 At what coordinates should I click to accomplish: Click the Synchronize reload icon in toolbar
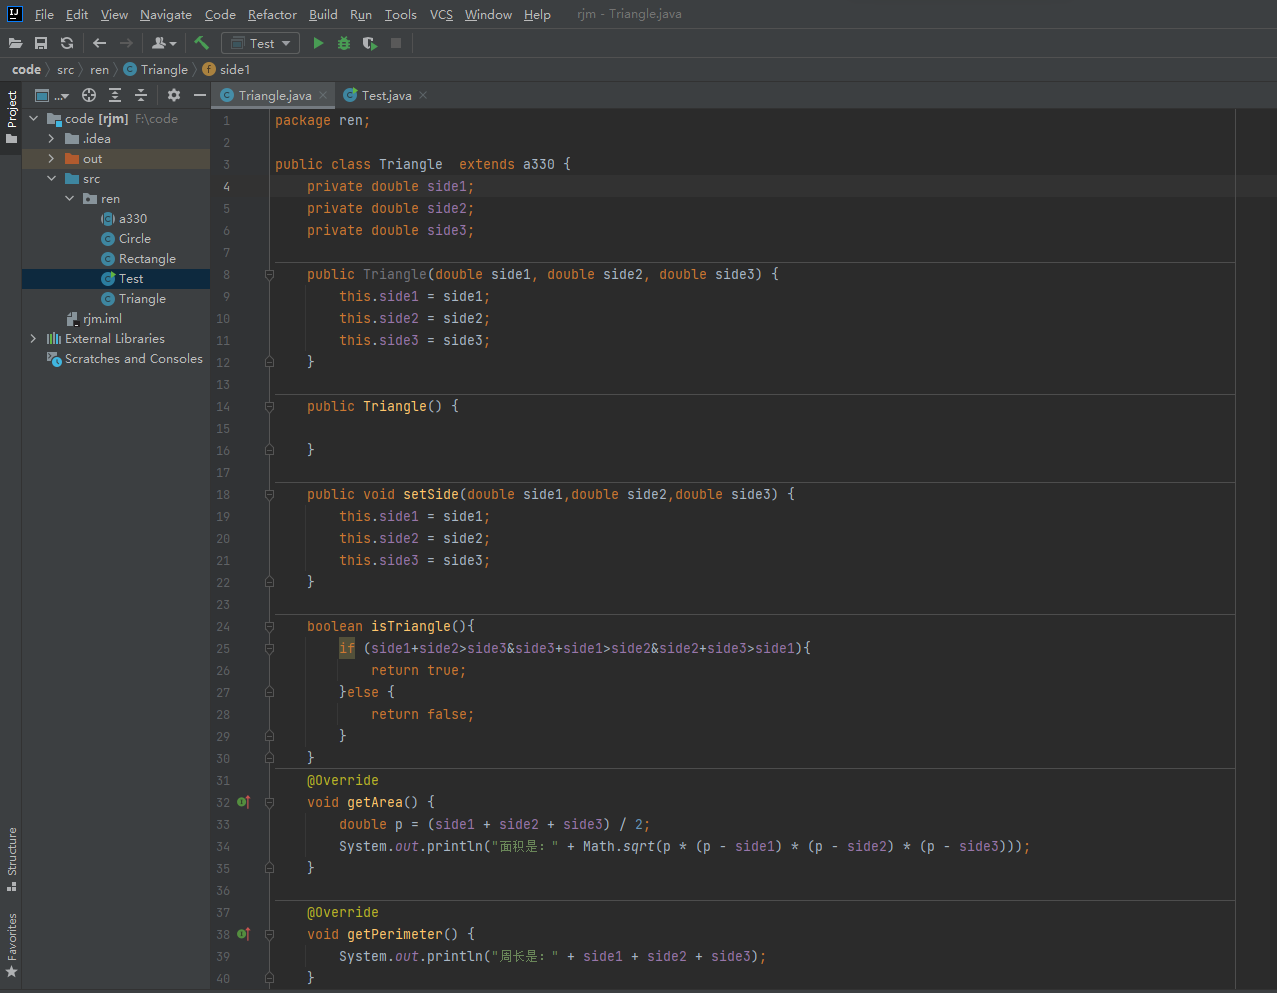tap(67, 43)
